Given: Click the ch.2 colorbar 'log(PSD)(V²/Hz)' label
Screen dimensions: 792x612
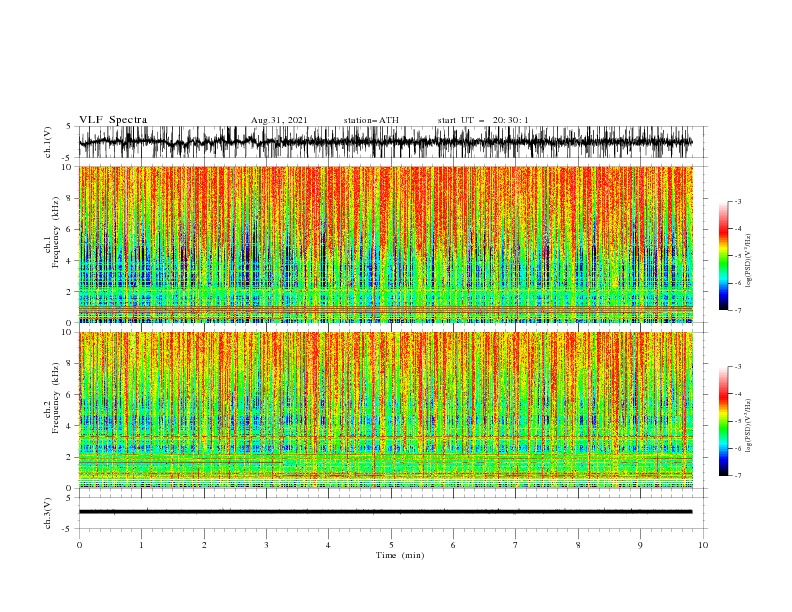Looking at the screenshot, I should point(749,425).
